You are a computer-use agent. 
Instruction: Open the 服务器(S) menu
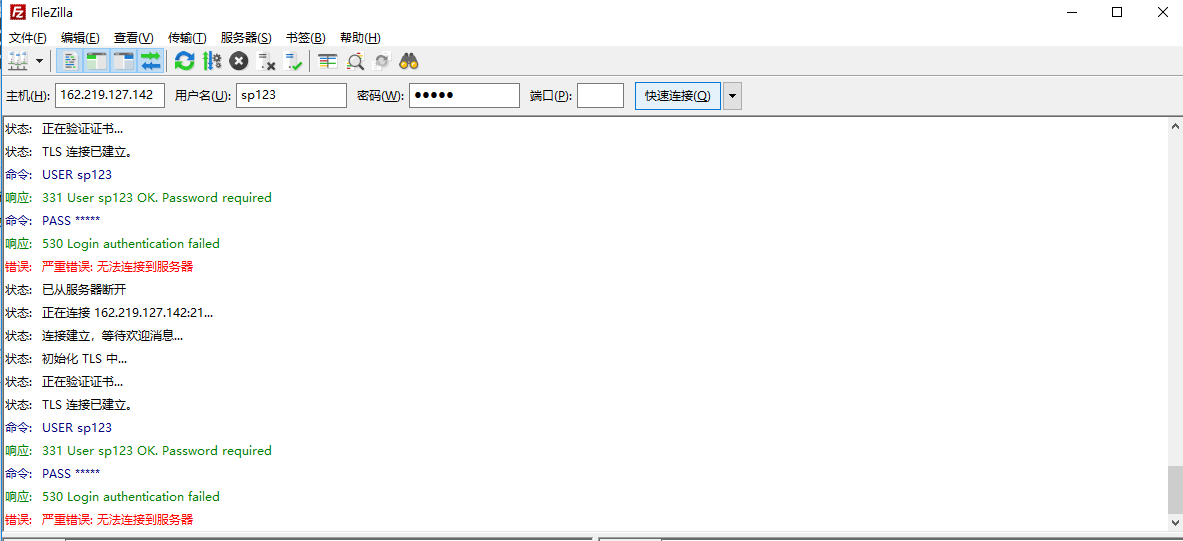pos(246,38)
